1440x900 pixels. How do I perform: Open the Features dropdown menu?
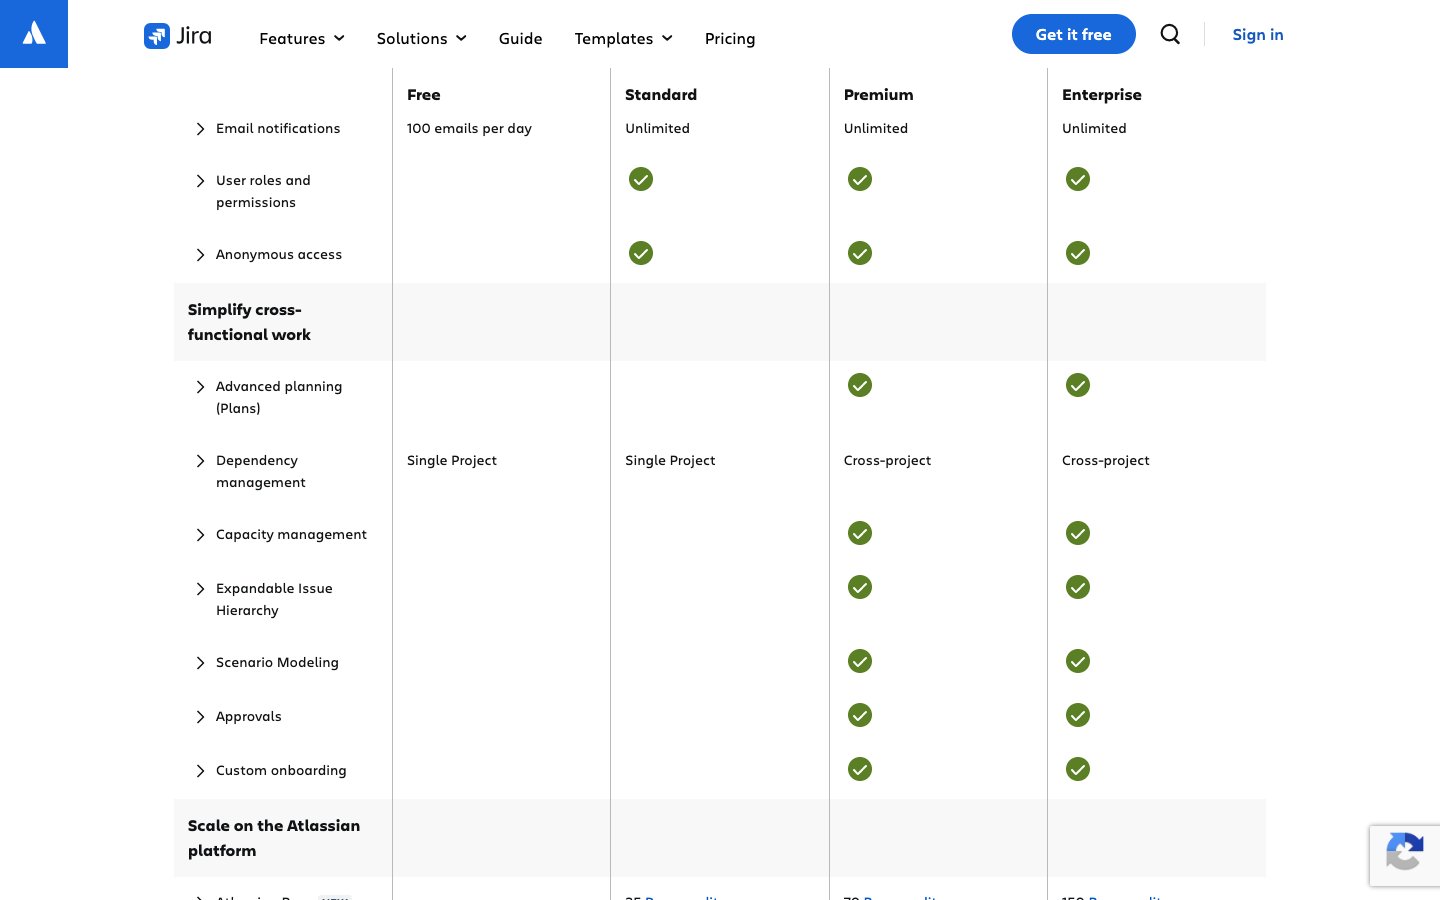301,38
